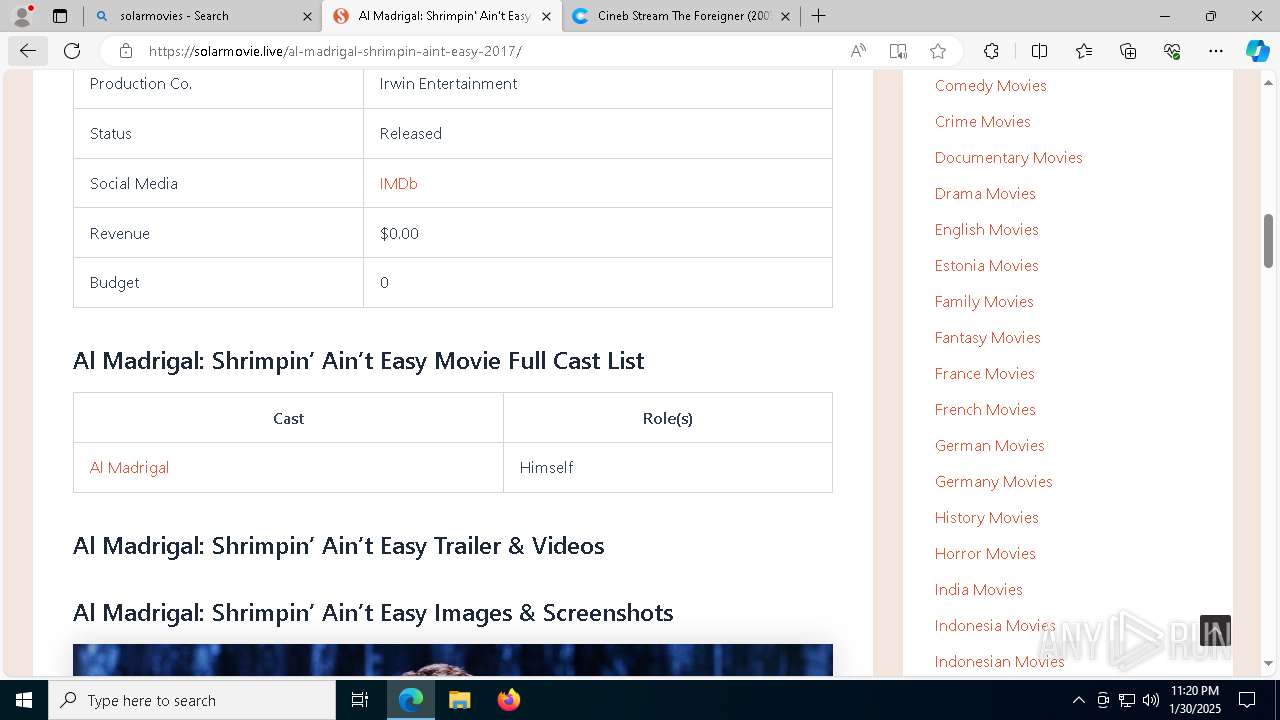Image resolution: width=1280 pixels, height=720 pixels.
Task: Open the notification center icon
Action: point(1247,700)
